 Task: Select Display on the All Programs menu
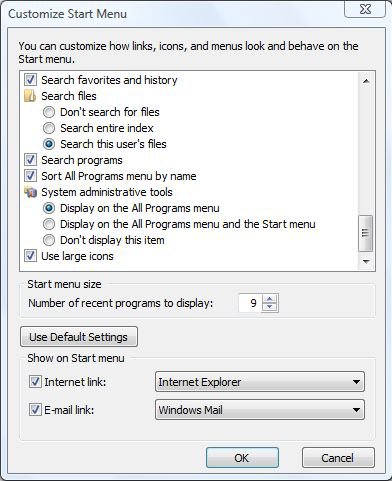click(x=49, y=208)
